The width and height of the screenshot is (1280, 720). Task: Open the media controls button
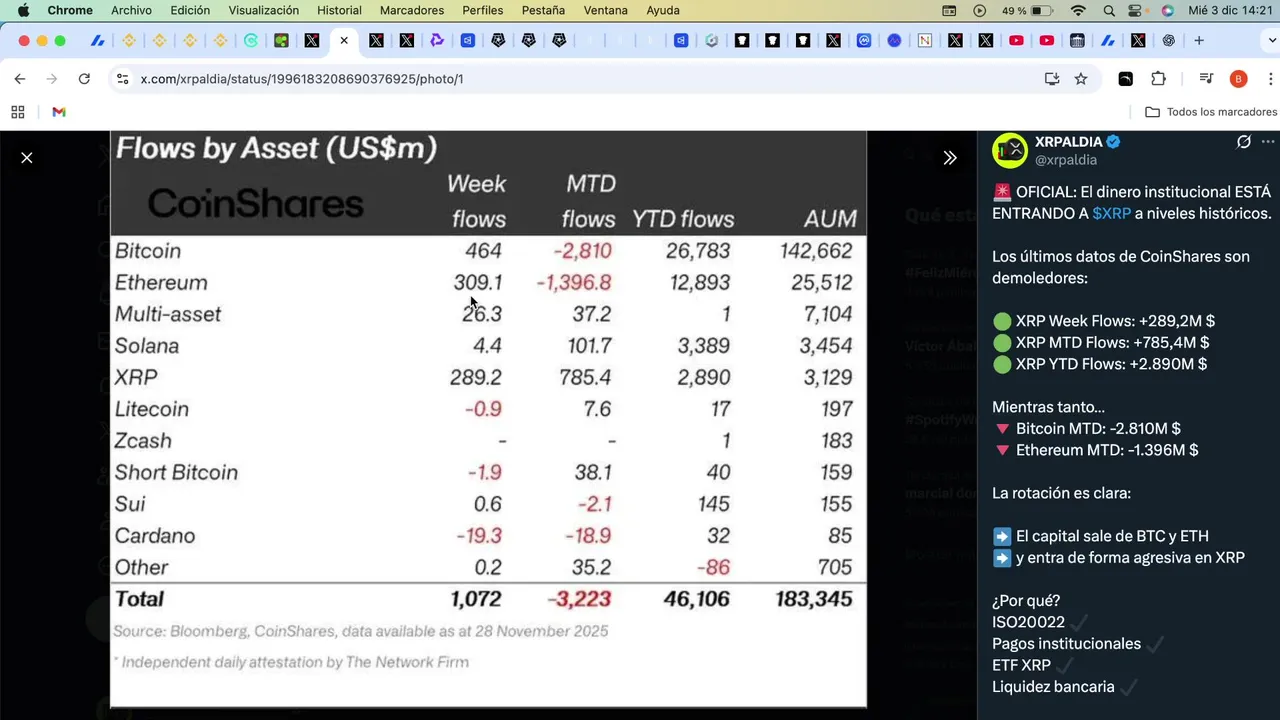[1206, 79]
